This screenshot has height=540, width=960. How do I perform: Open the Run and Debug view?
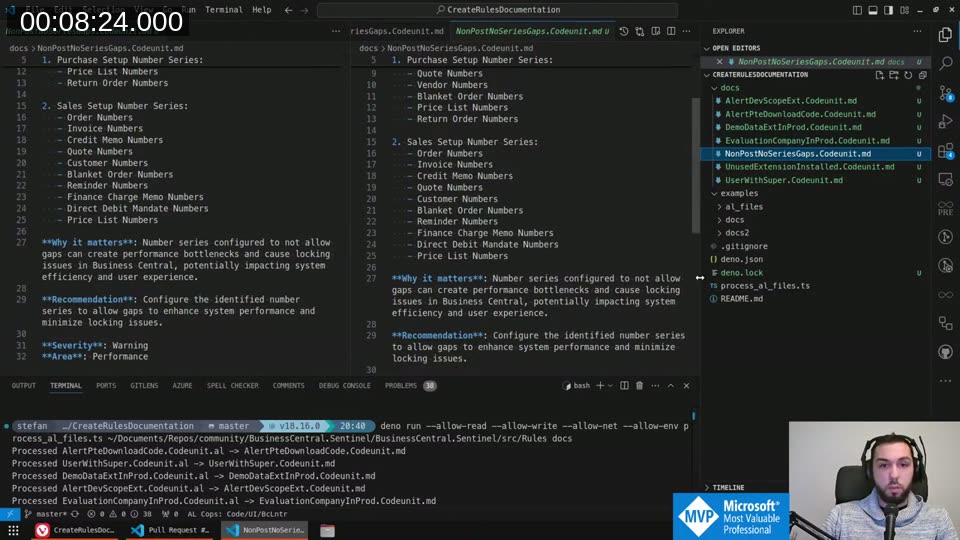[945, 121]
